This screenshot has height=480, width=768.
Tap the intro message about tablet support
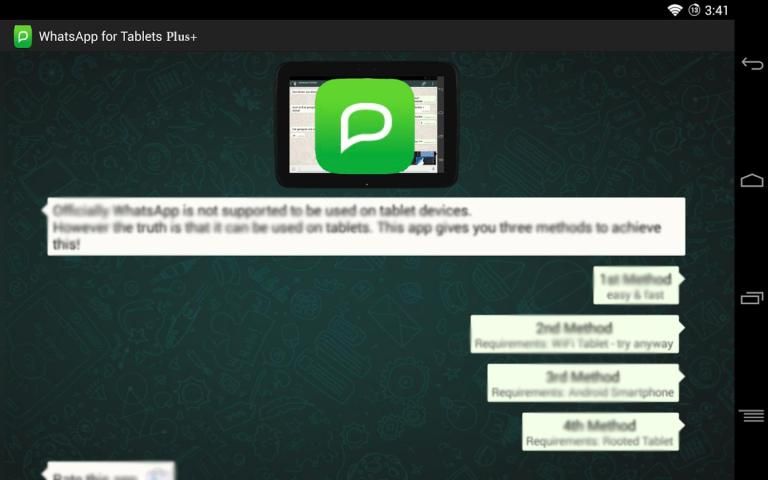coord(365,226)
